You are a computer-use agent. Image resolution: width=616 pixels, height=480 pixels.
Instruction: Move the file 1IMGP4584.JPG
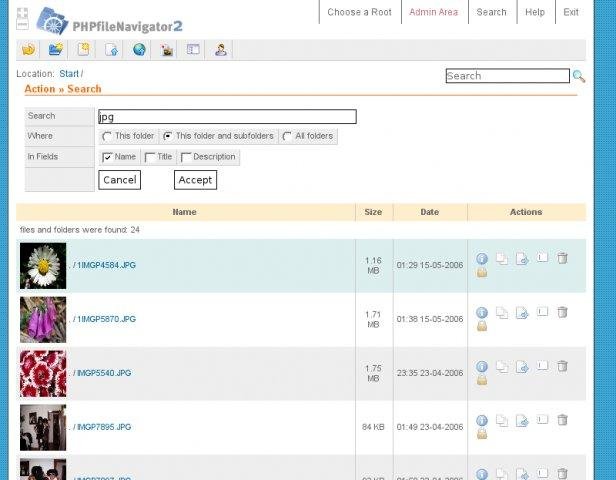point(522,258)
